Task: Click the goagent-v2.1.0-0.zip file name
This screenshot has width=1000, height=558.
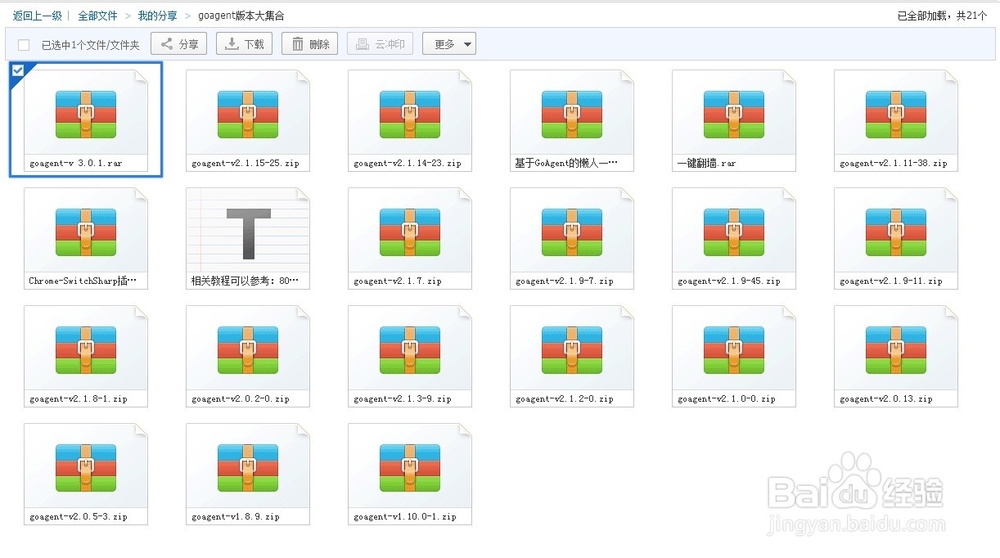Action: [x=726, y=399]
